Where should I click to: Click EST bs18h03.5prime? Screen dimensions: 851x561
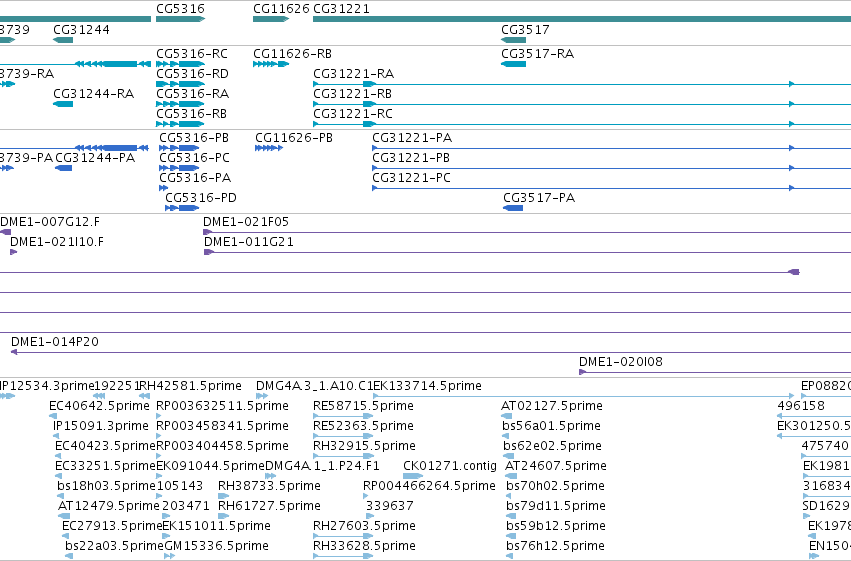(106, 485)
